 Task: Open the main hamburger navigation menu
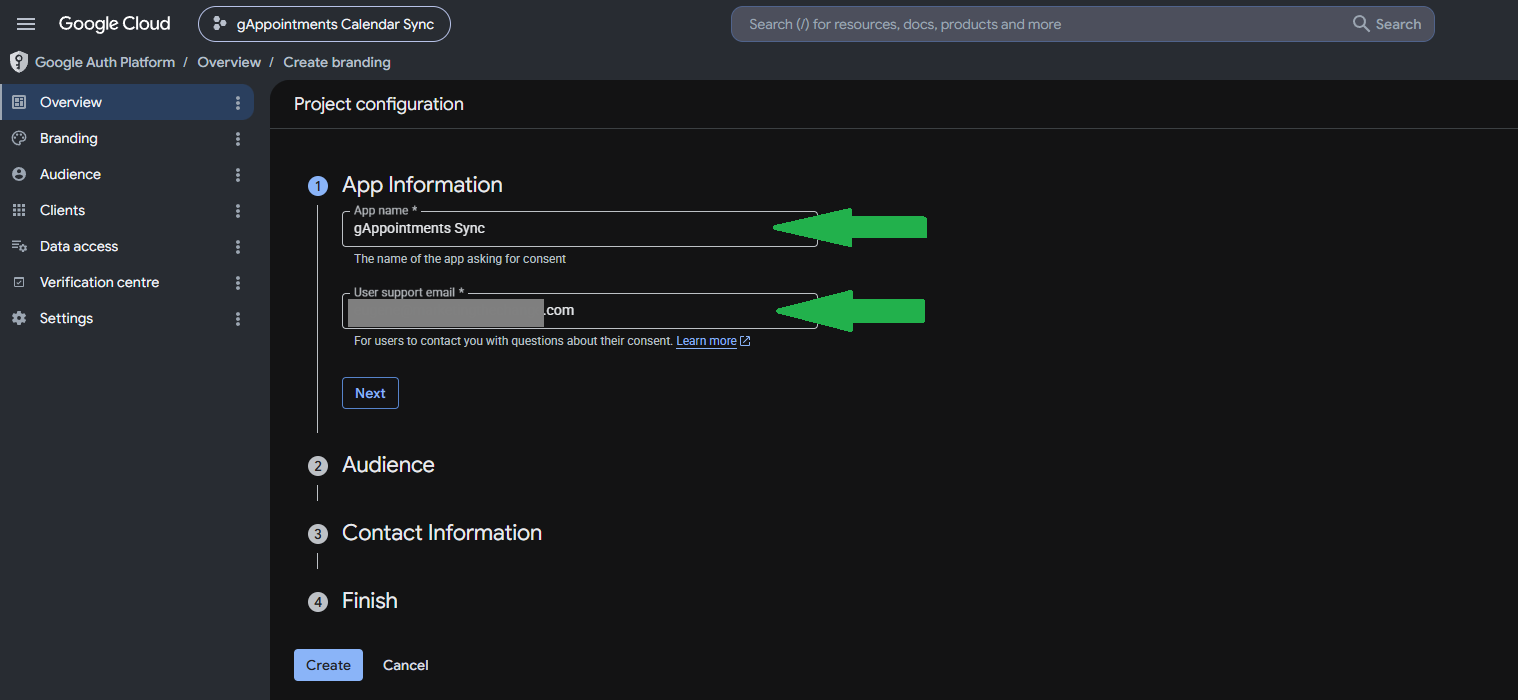26,24
